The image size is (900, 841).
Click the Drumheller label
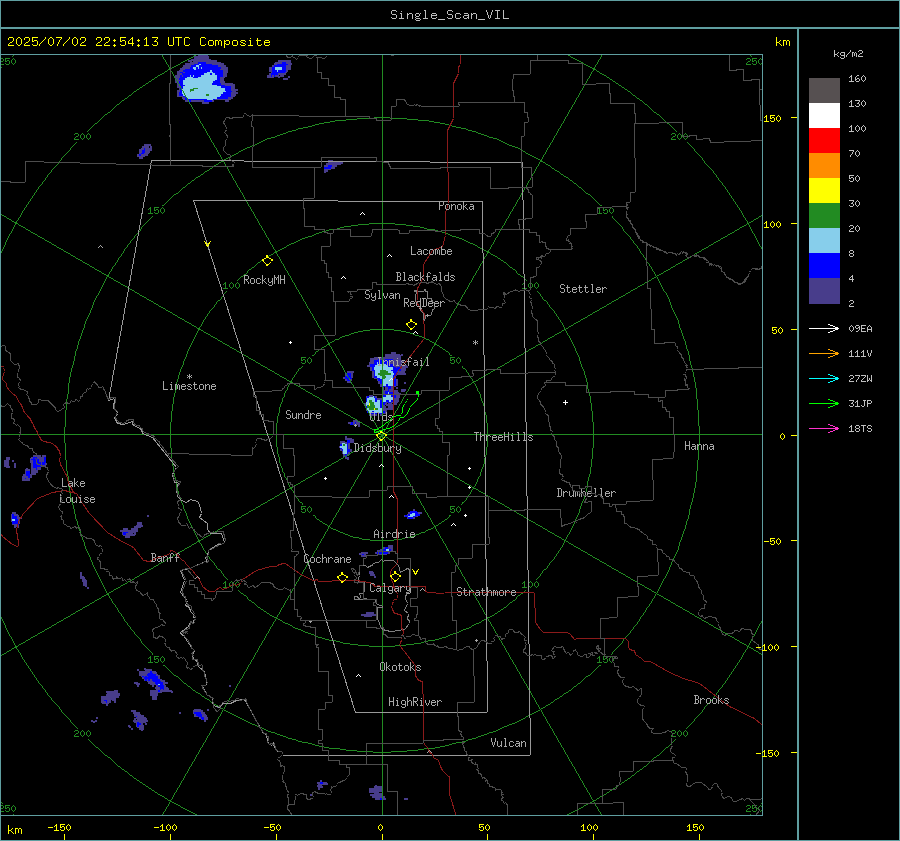[586, 493]
